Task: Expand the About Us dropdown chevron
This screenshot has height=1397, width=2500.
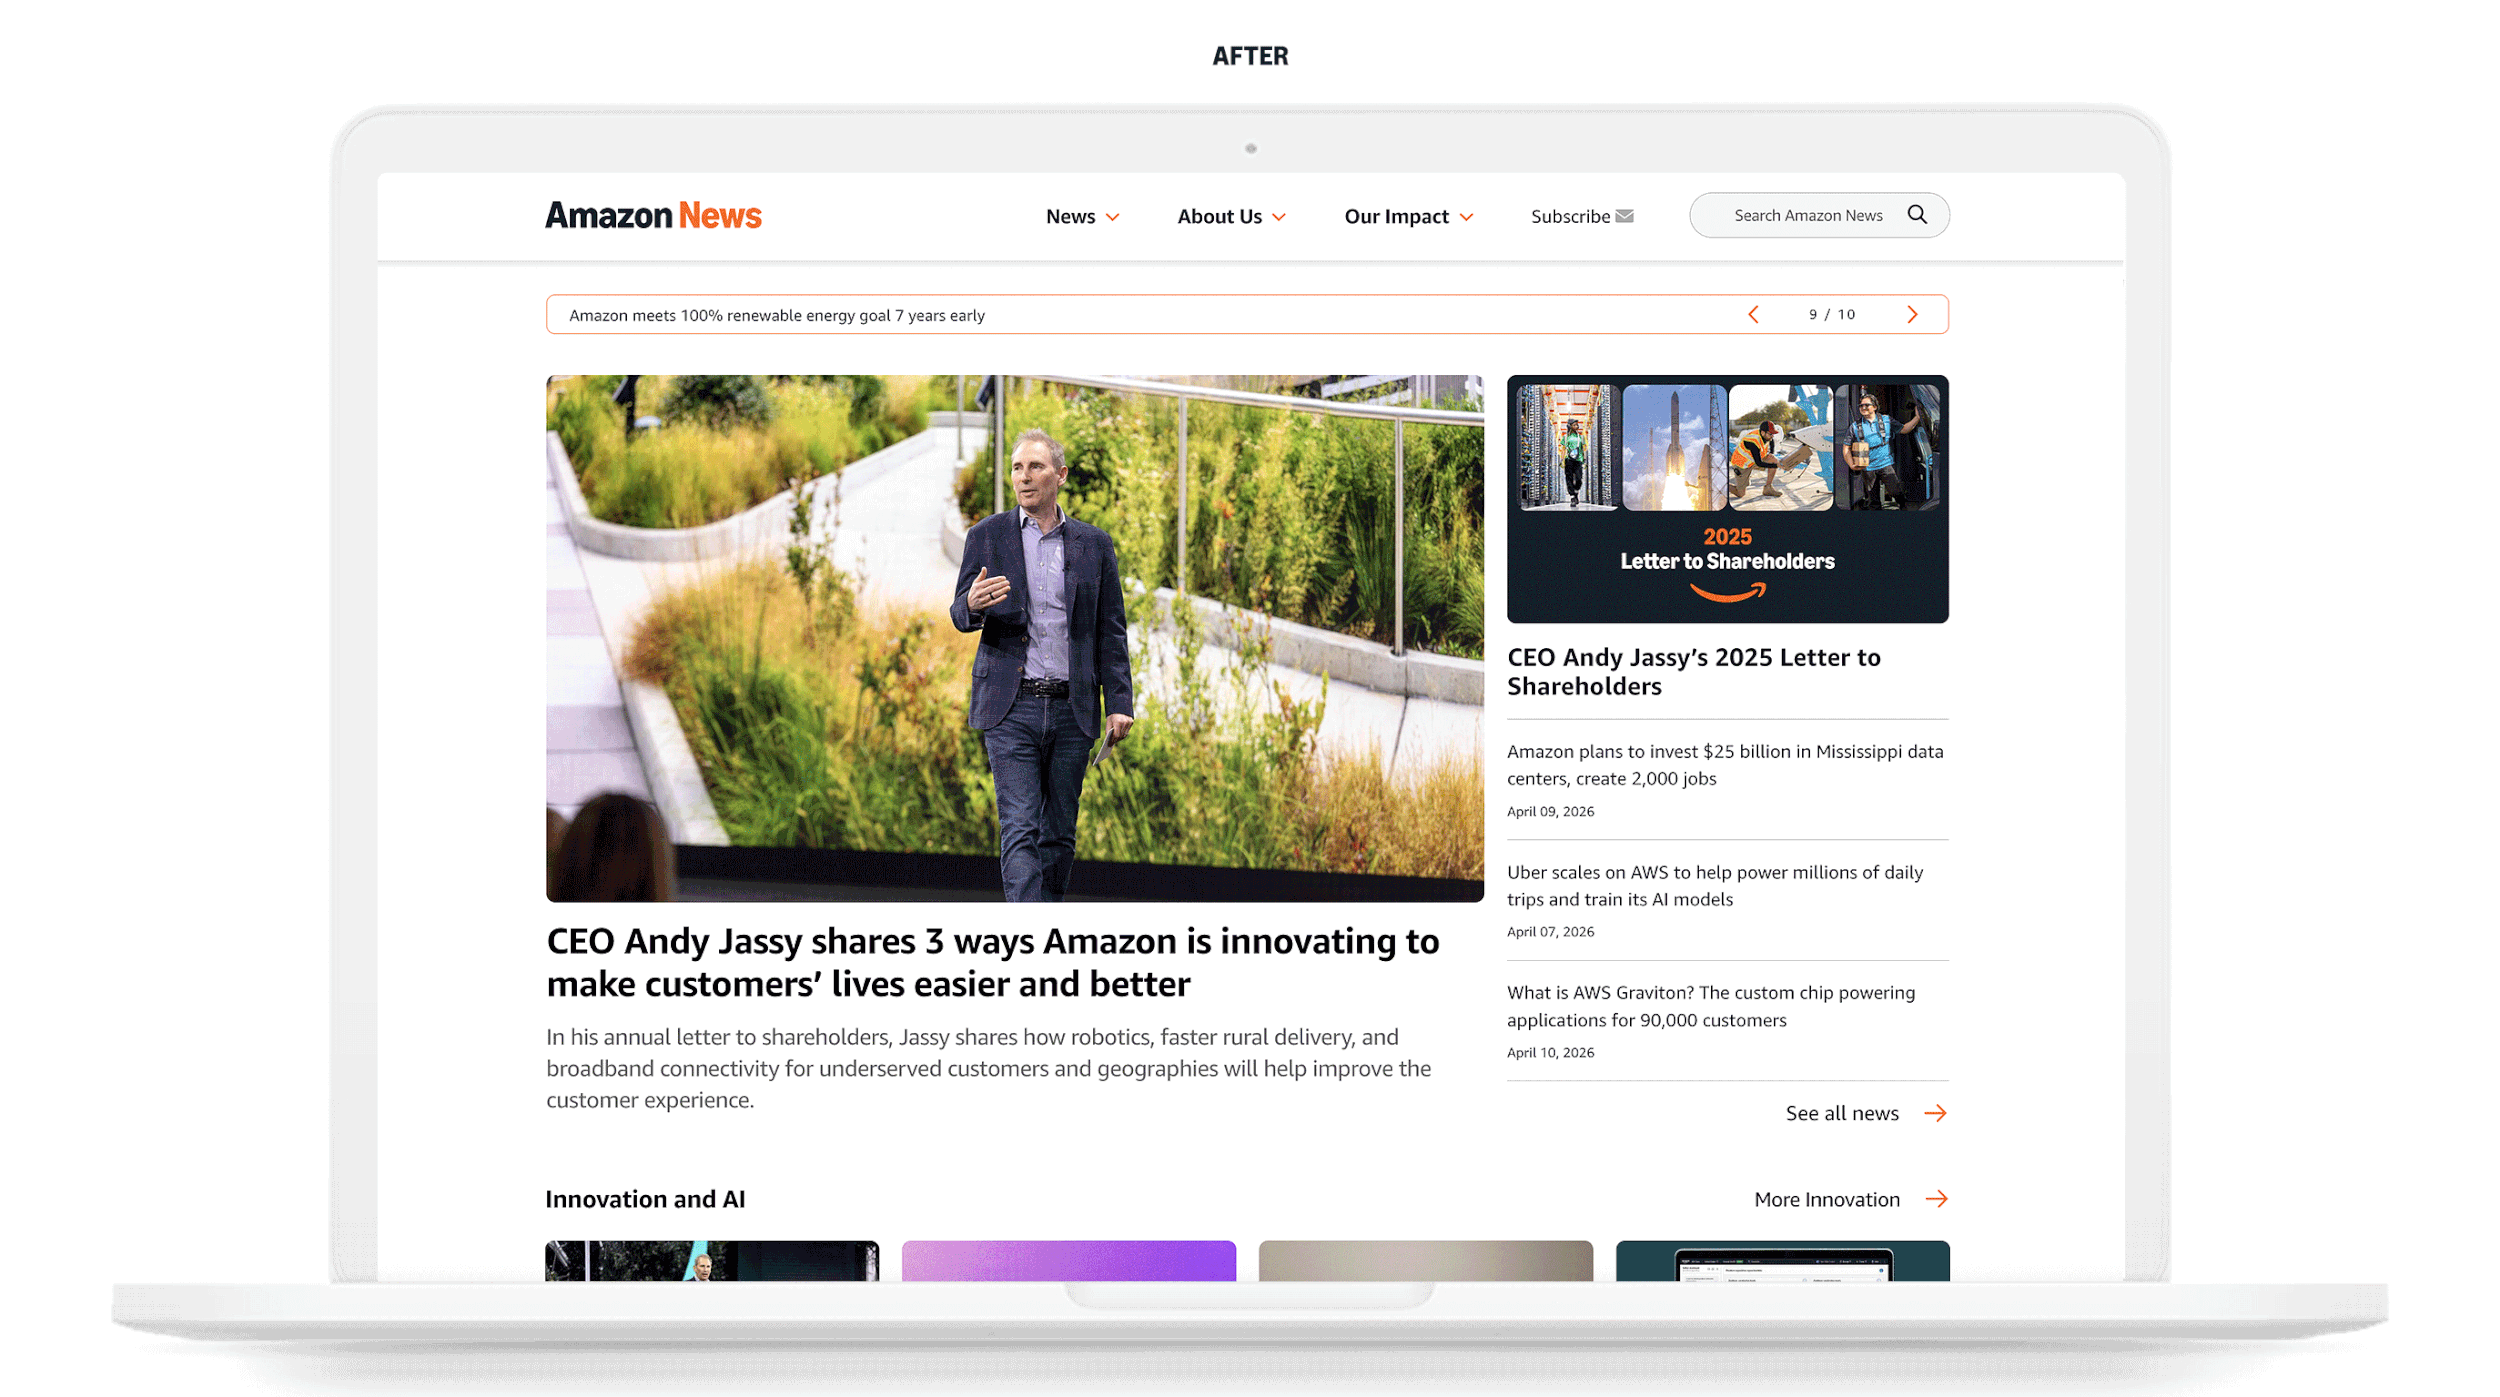Action: point(1278,218)
